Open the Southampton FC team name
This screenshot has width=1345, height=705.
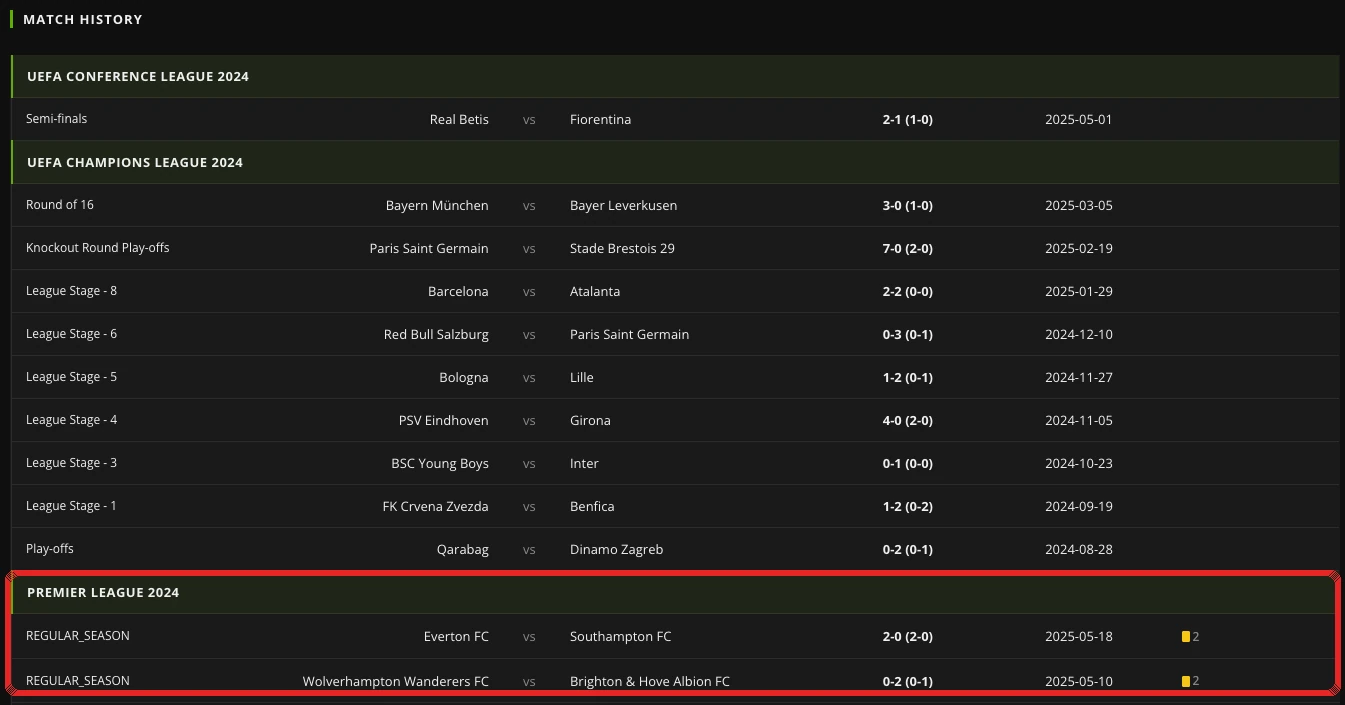coord(621,636)
